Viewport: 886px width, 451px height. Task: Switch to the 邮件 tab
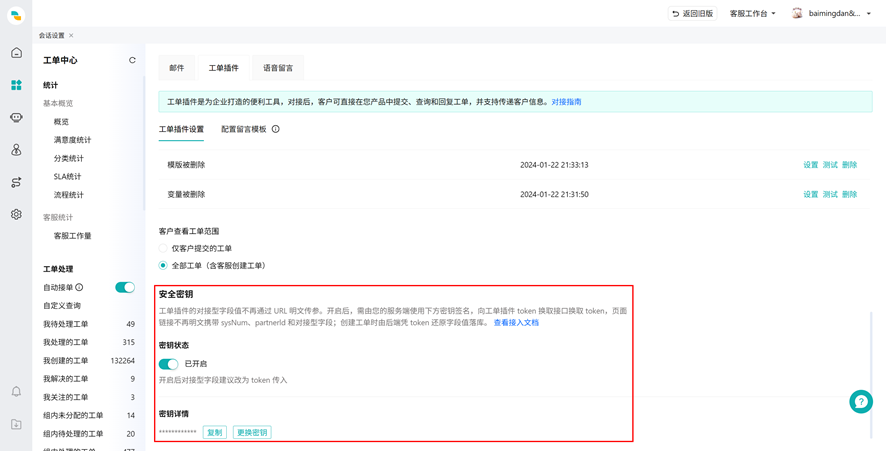click(177, 68)
